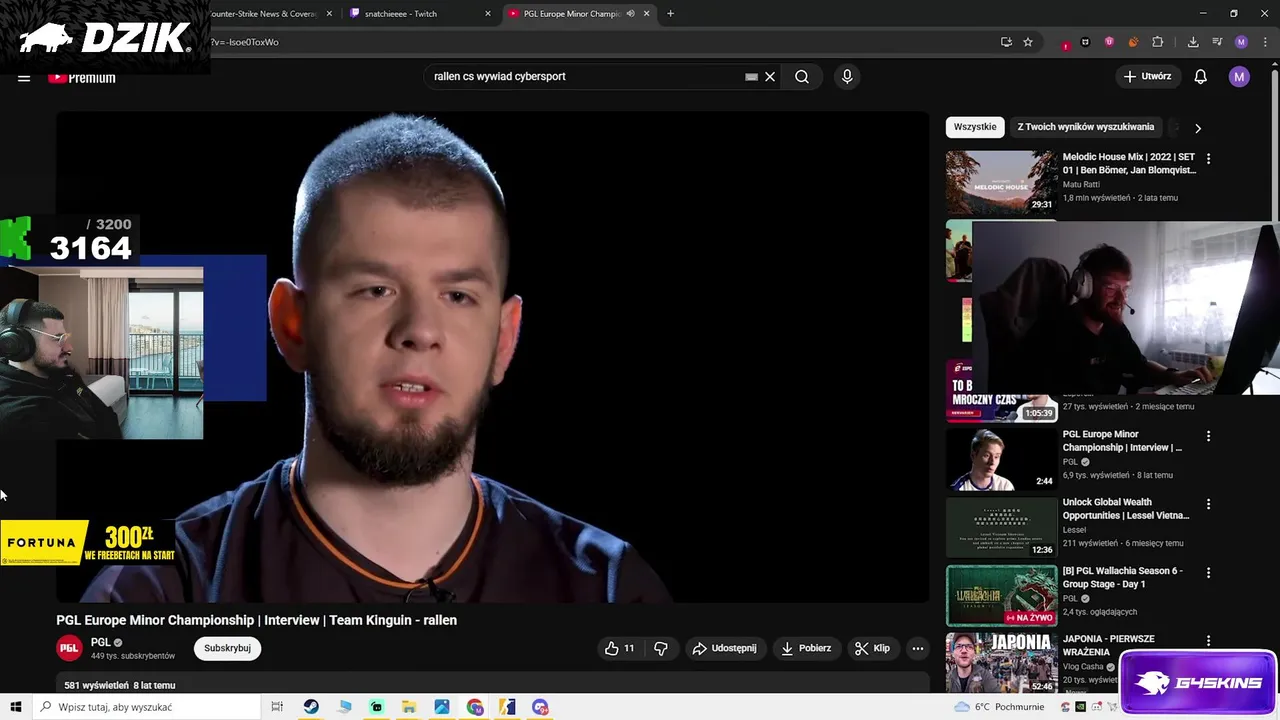Click the main video player

492,357
